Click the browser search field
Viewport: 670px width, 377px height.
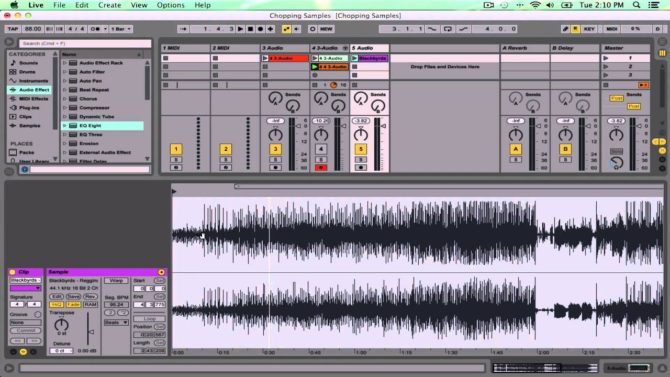click(x=85, y=43)
